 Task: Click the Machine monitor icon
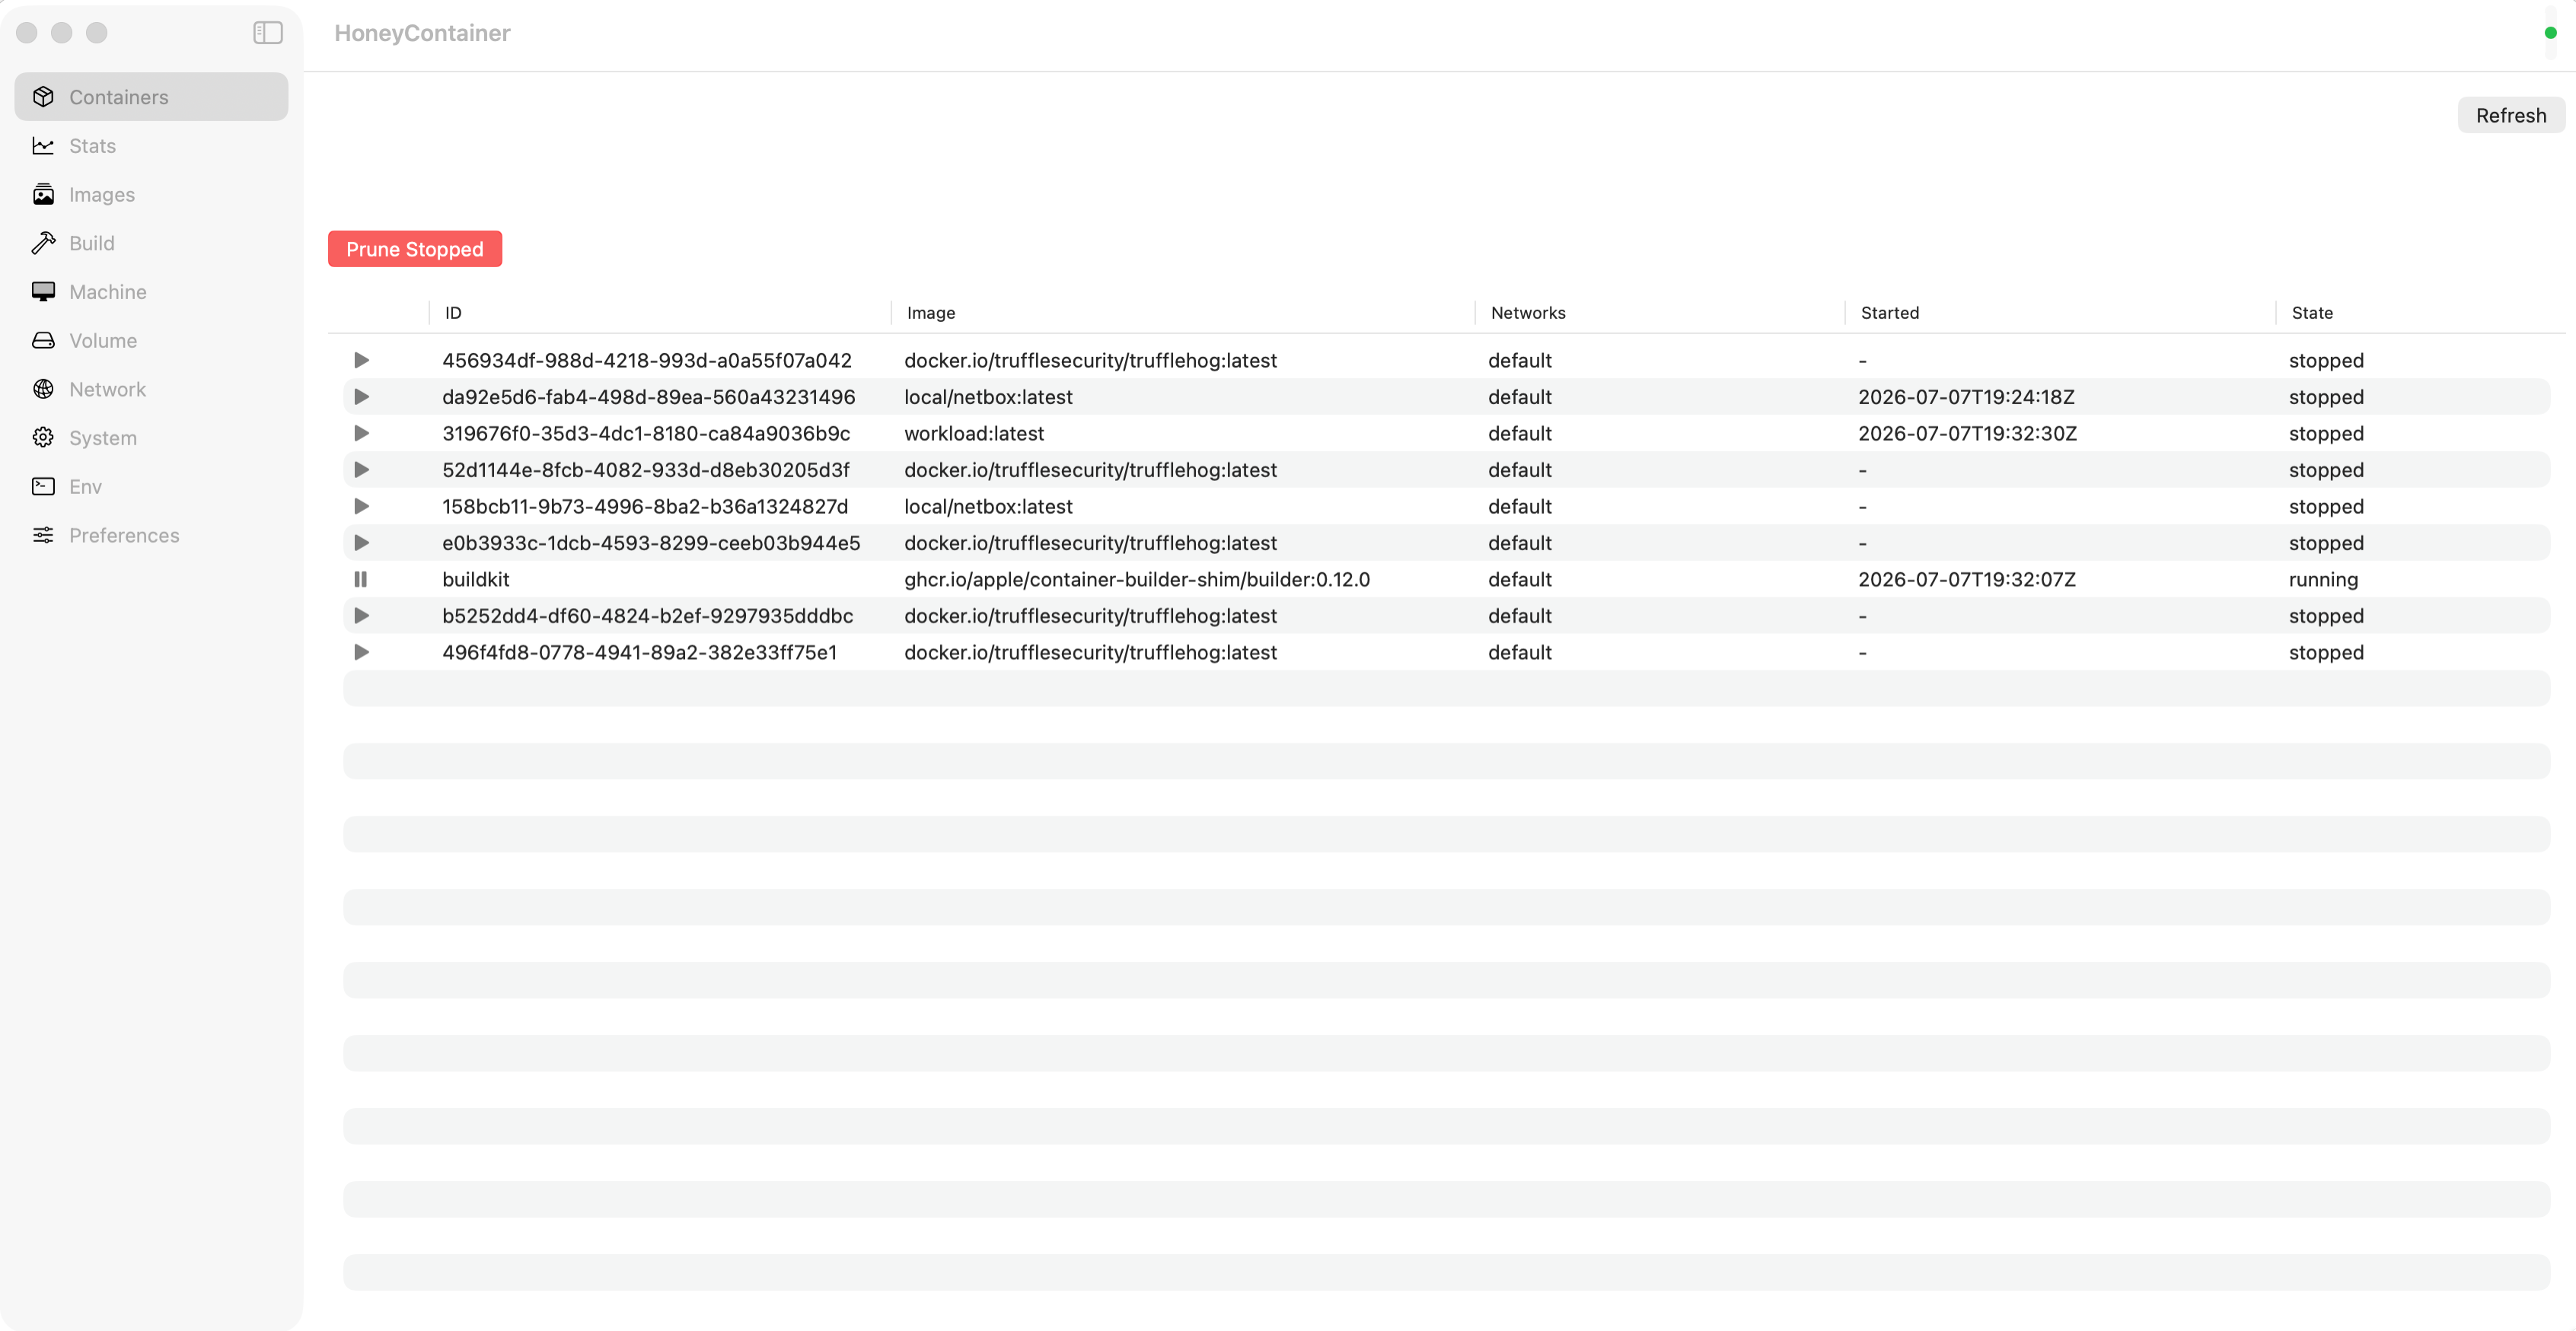point(43,292)
